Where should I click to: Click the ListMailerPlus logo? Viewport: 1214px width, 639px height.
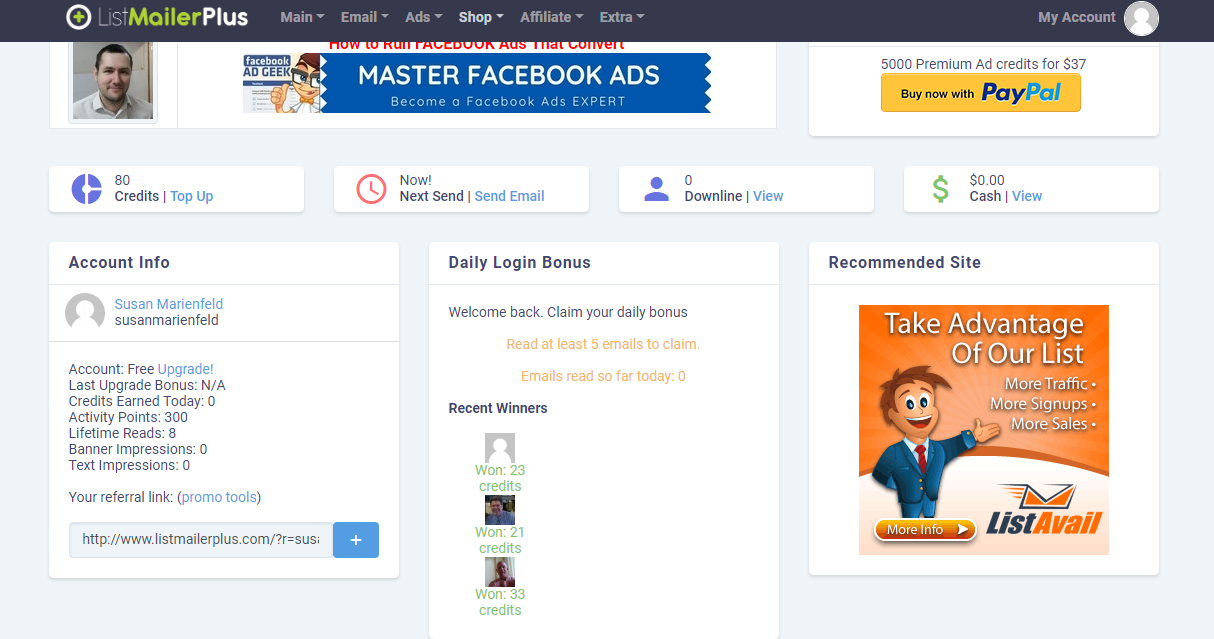click(x=157, y=17)
